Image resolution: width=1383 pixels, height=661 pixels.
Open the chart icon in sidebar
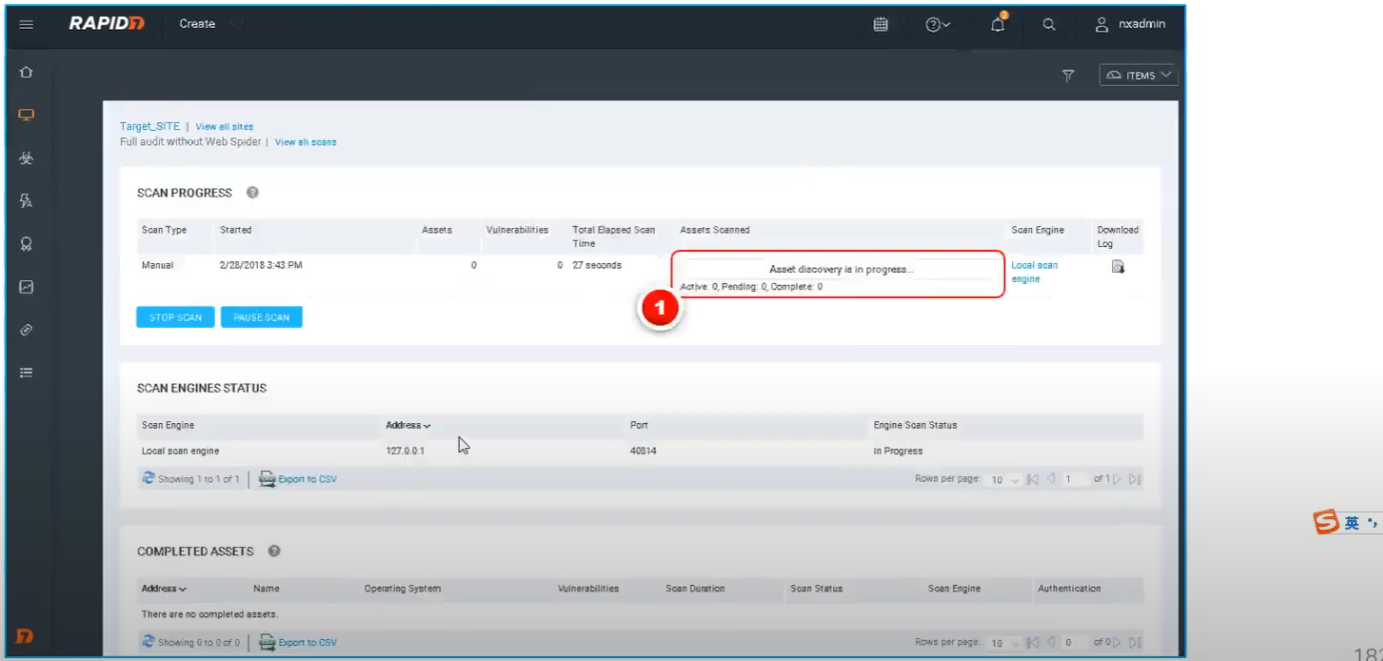pyautogui.click(x=27, y=287)
